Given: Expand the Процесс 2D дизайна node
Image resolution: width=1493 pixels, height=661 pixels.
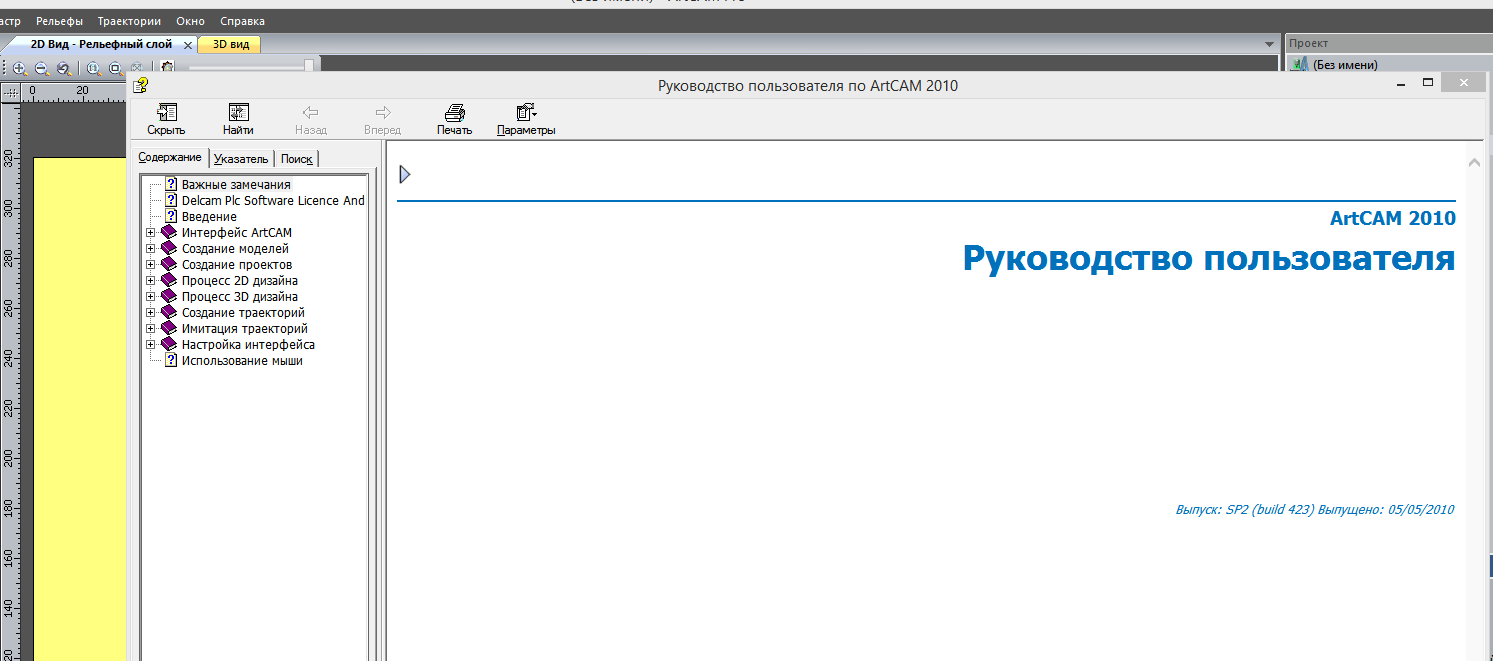Looking at the screenshot, I should coord(151,280).
